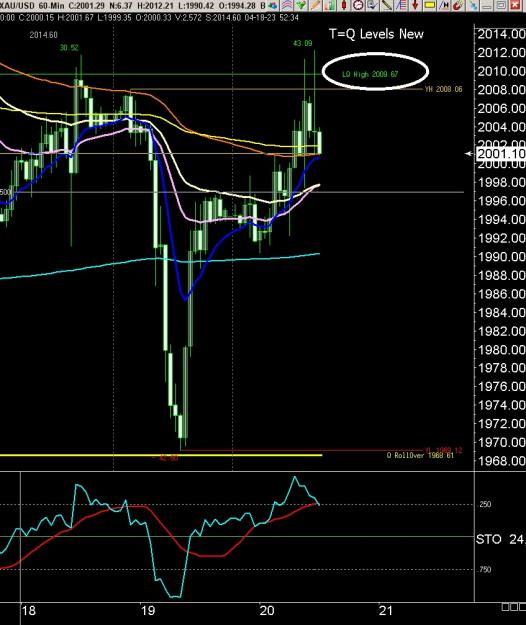Viewport: 526px width, 625px height.
Task: Click the XAU/USD 60-Min title label
Action: [x=32, y=6]
